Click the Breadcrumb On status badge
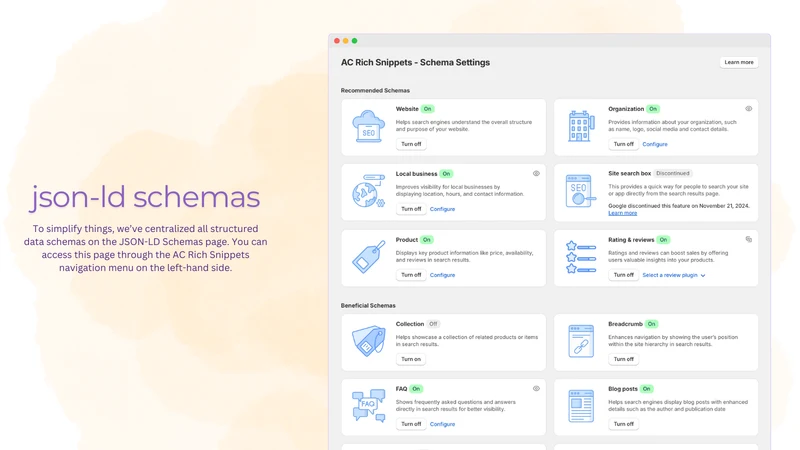The height and width of the screenshot is (450, 800). click(x=652, y=324)
